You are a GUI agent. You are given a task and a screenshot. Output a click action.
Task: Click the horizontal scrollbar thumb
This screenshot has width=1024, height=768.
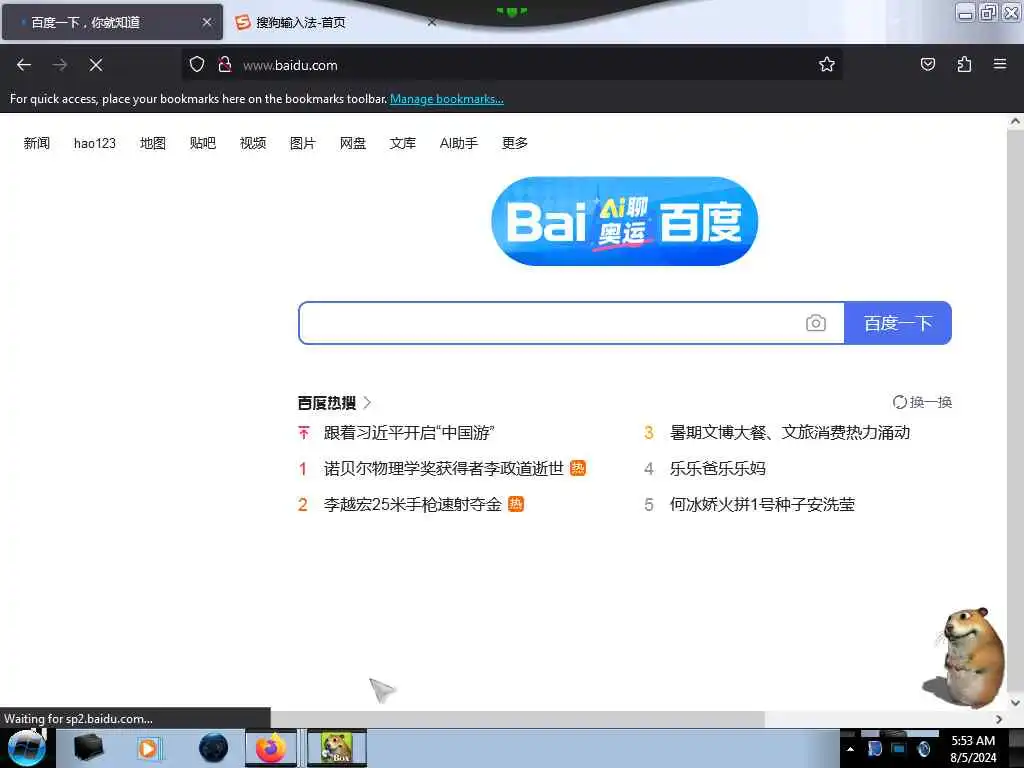517,718
